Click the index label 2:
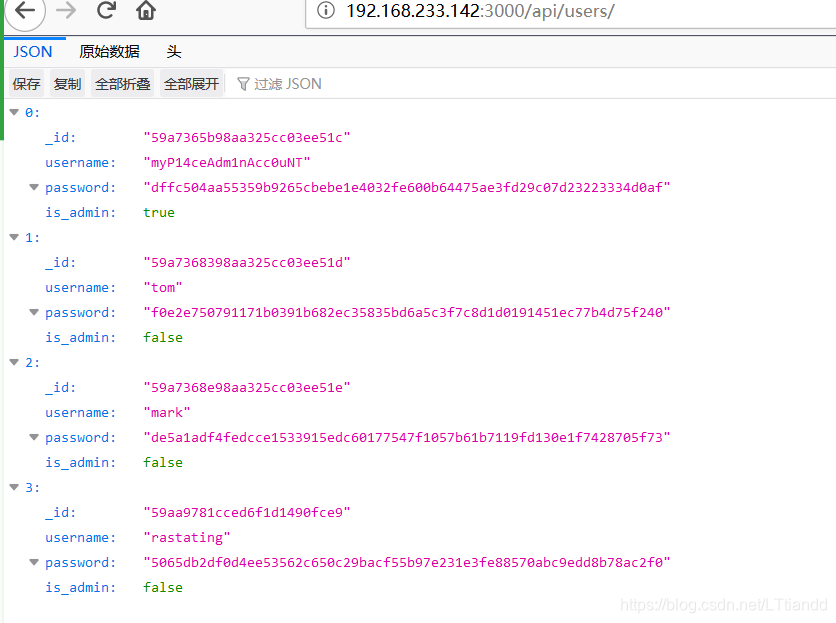 (x=33, y=363)
